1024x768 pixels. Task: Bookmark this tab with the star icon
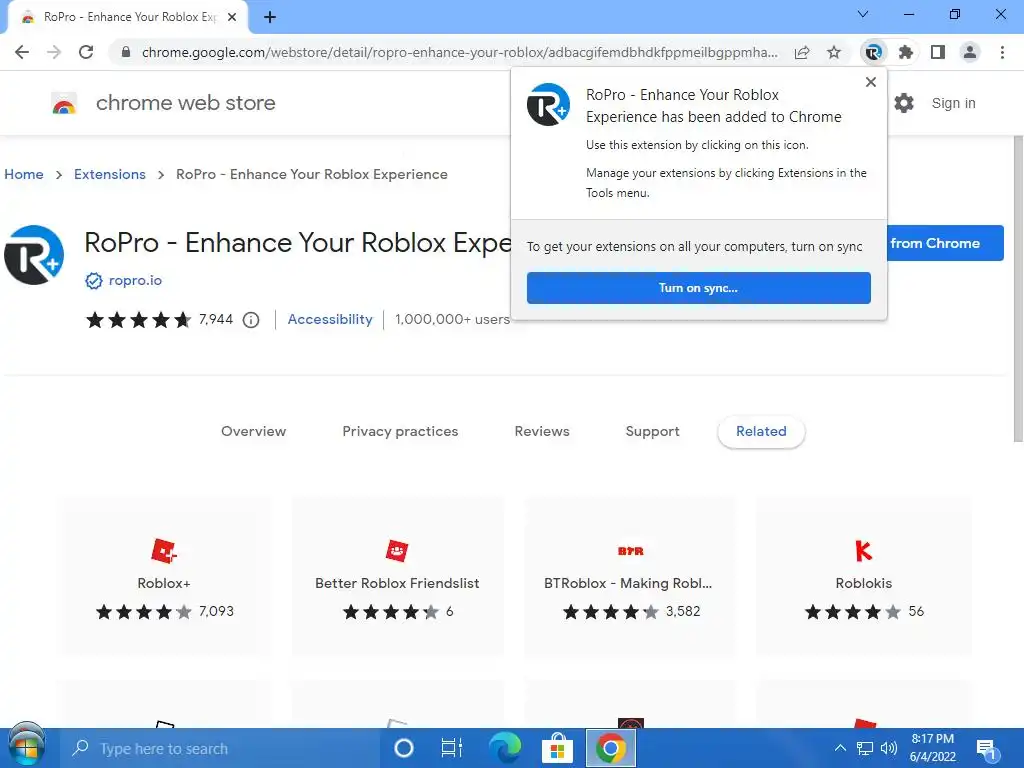(834, 52)
